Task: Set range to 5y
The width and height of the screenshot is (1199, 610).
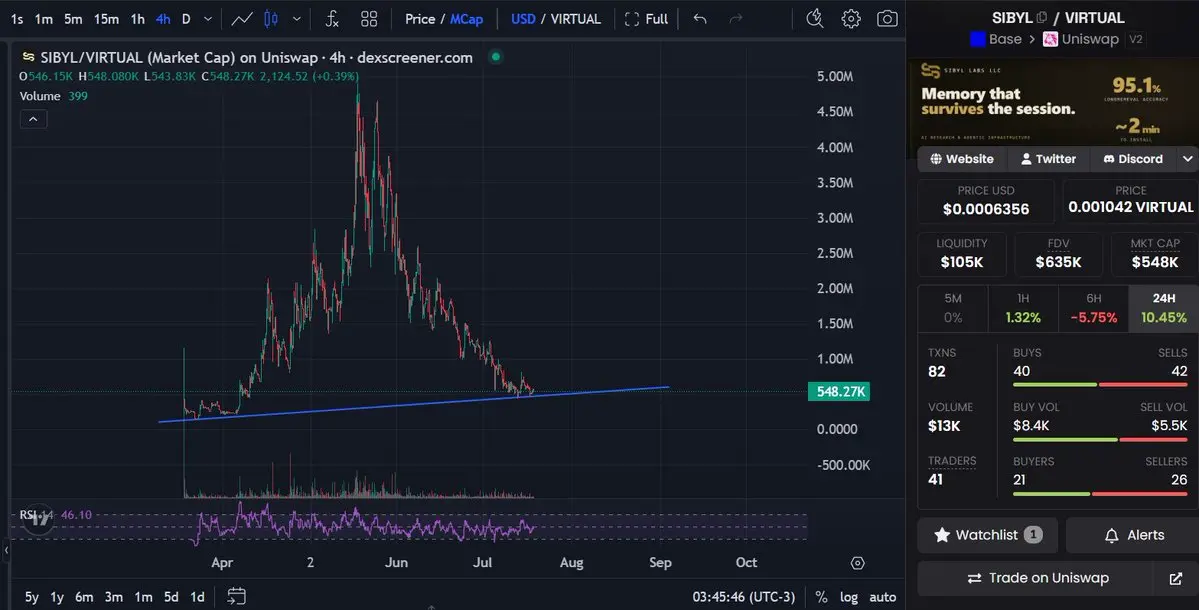Action: [x=31, y=597]
